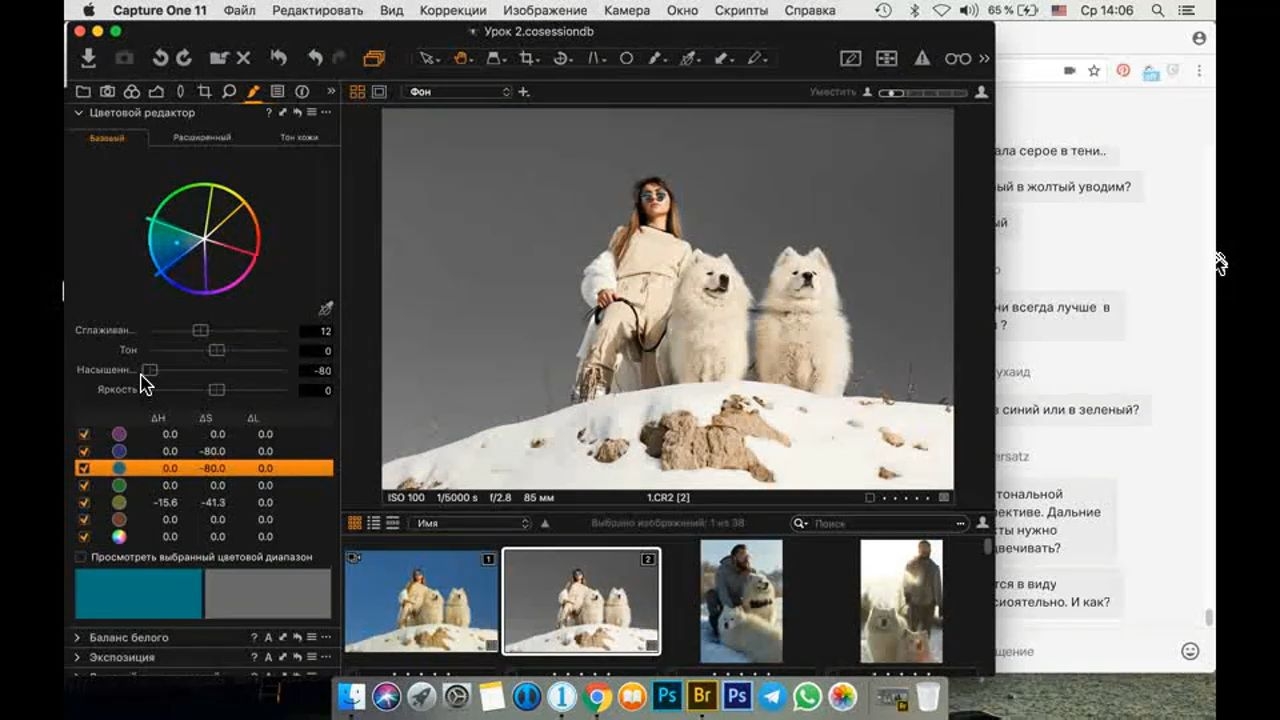The image size is (1280, 720).
Task: Open the Фон layer dropdown
Action: [458, 92]
